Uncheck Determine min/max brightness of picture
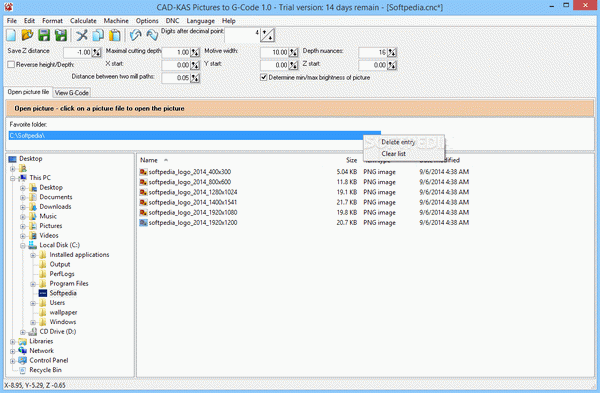Screen dimensions: 600x393 pyautogui.click(x=264, y=77)
